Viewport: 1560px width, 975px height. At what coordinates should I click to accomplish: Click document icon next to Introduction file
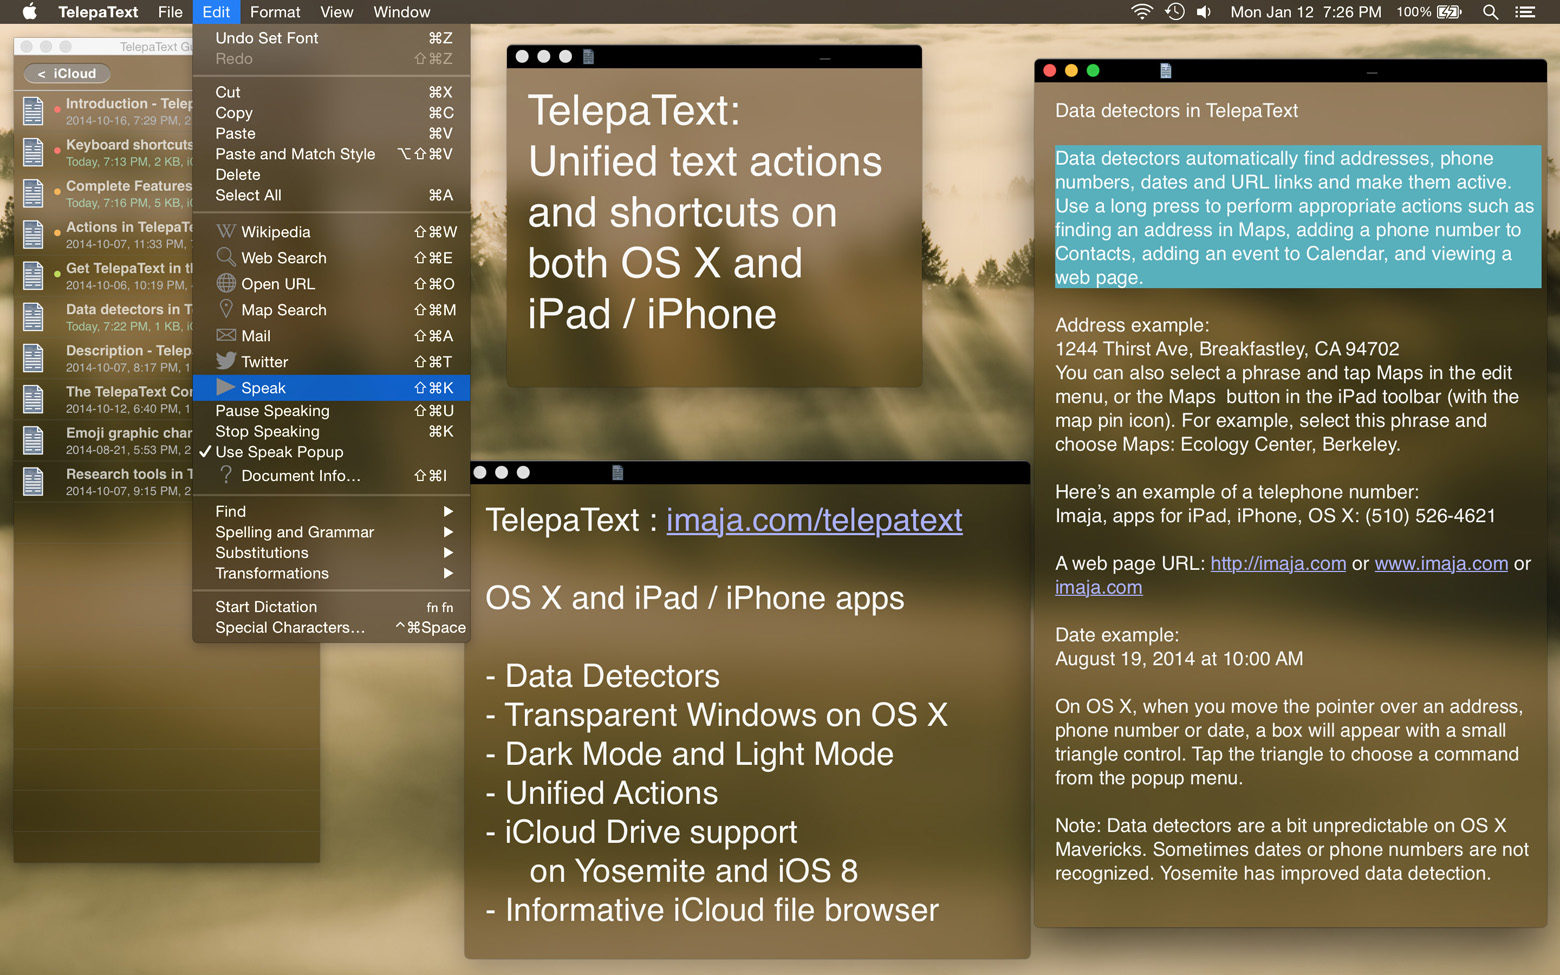pos(33,111)
